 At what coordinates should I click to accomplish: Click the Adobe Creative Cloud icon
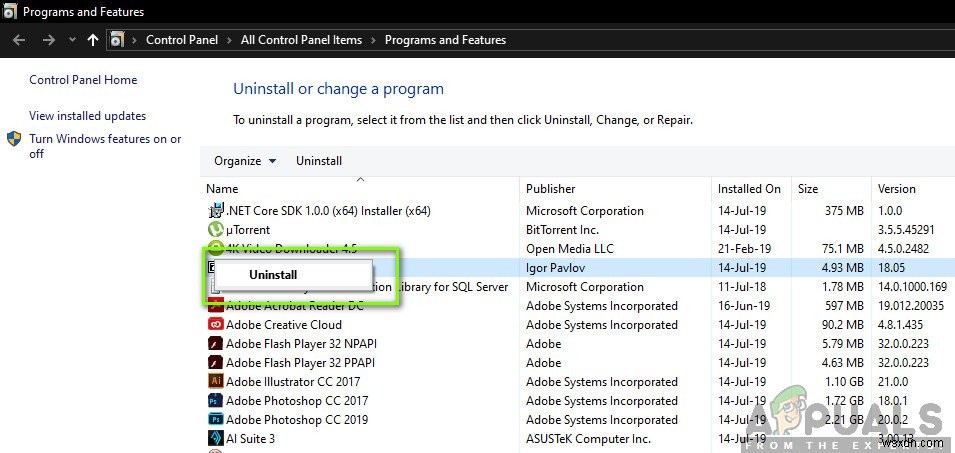(215, 325)
